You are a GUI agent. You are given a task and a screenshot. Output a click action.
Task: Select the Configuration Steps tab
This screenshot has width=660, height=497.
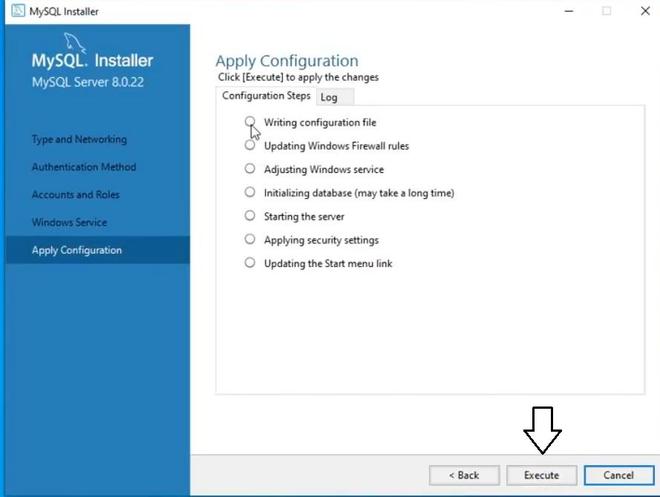266,96
